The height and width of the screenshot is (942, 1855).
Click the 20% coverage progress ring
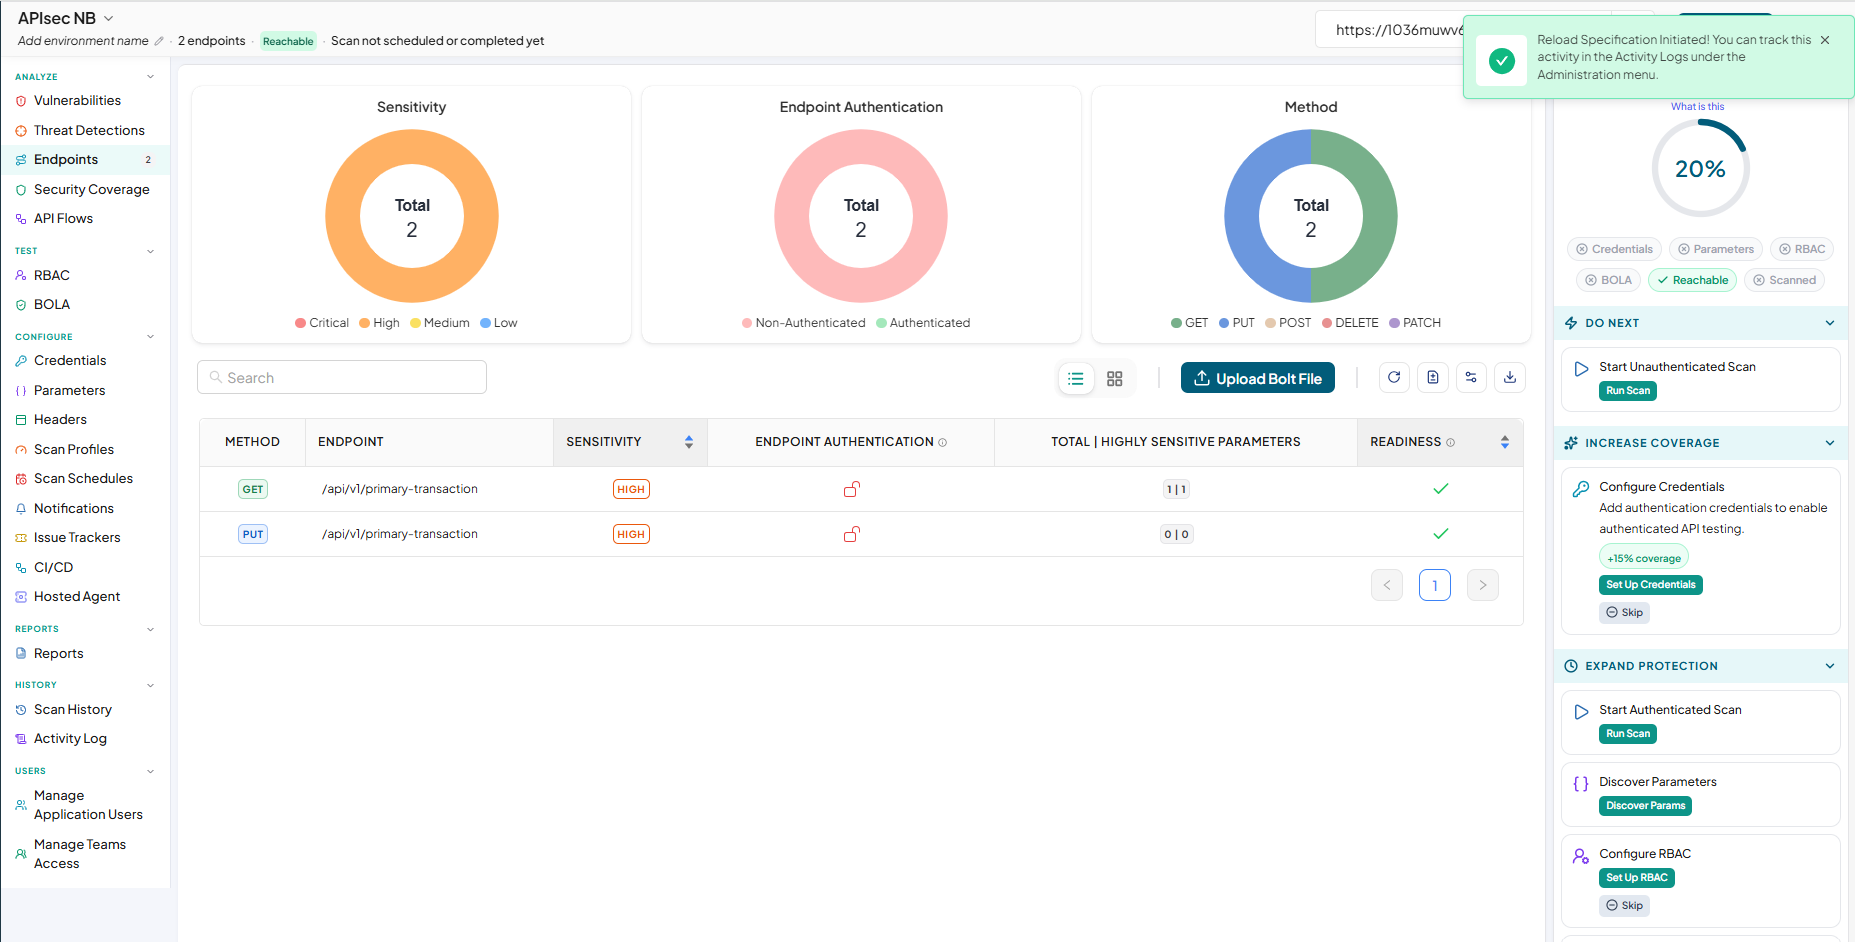[1700, 168]
